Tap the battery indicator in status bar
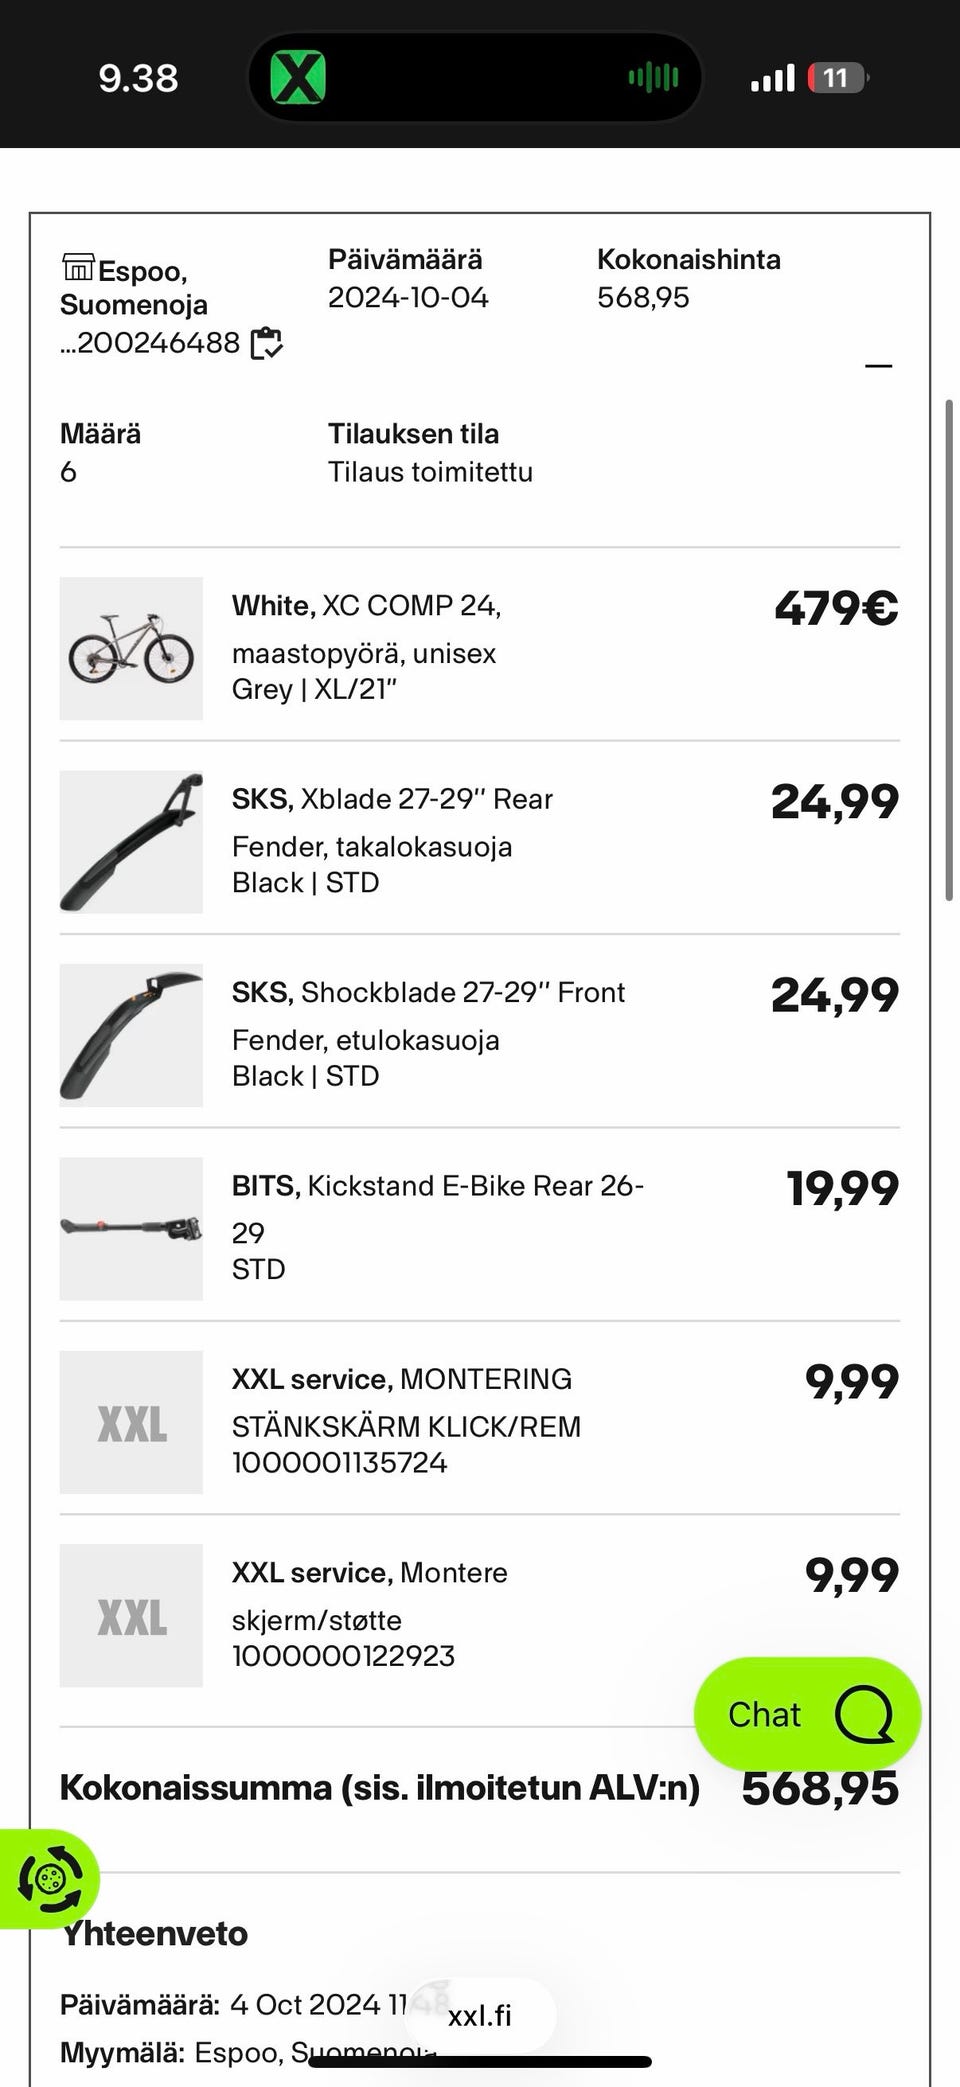960x2087 pixels. coord(838,78)
